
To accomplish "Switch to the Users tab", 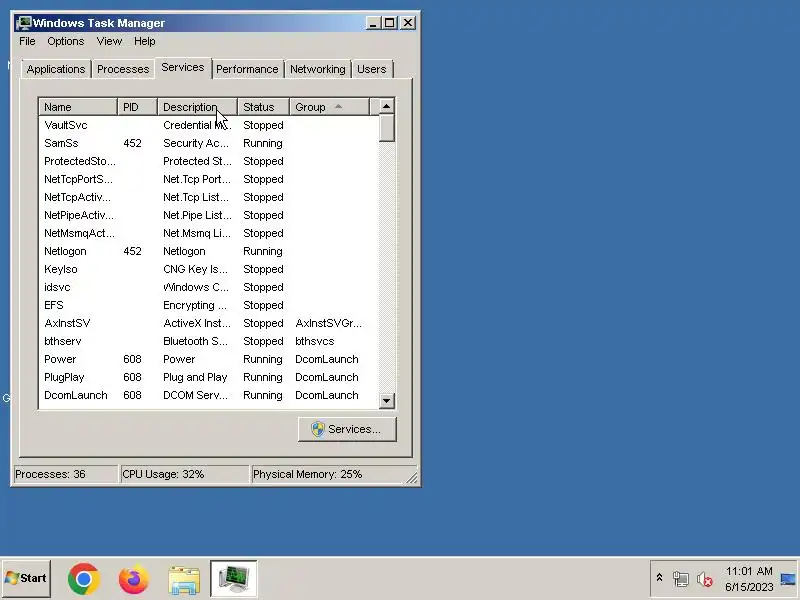I will click(x=371, y=69).
